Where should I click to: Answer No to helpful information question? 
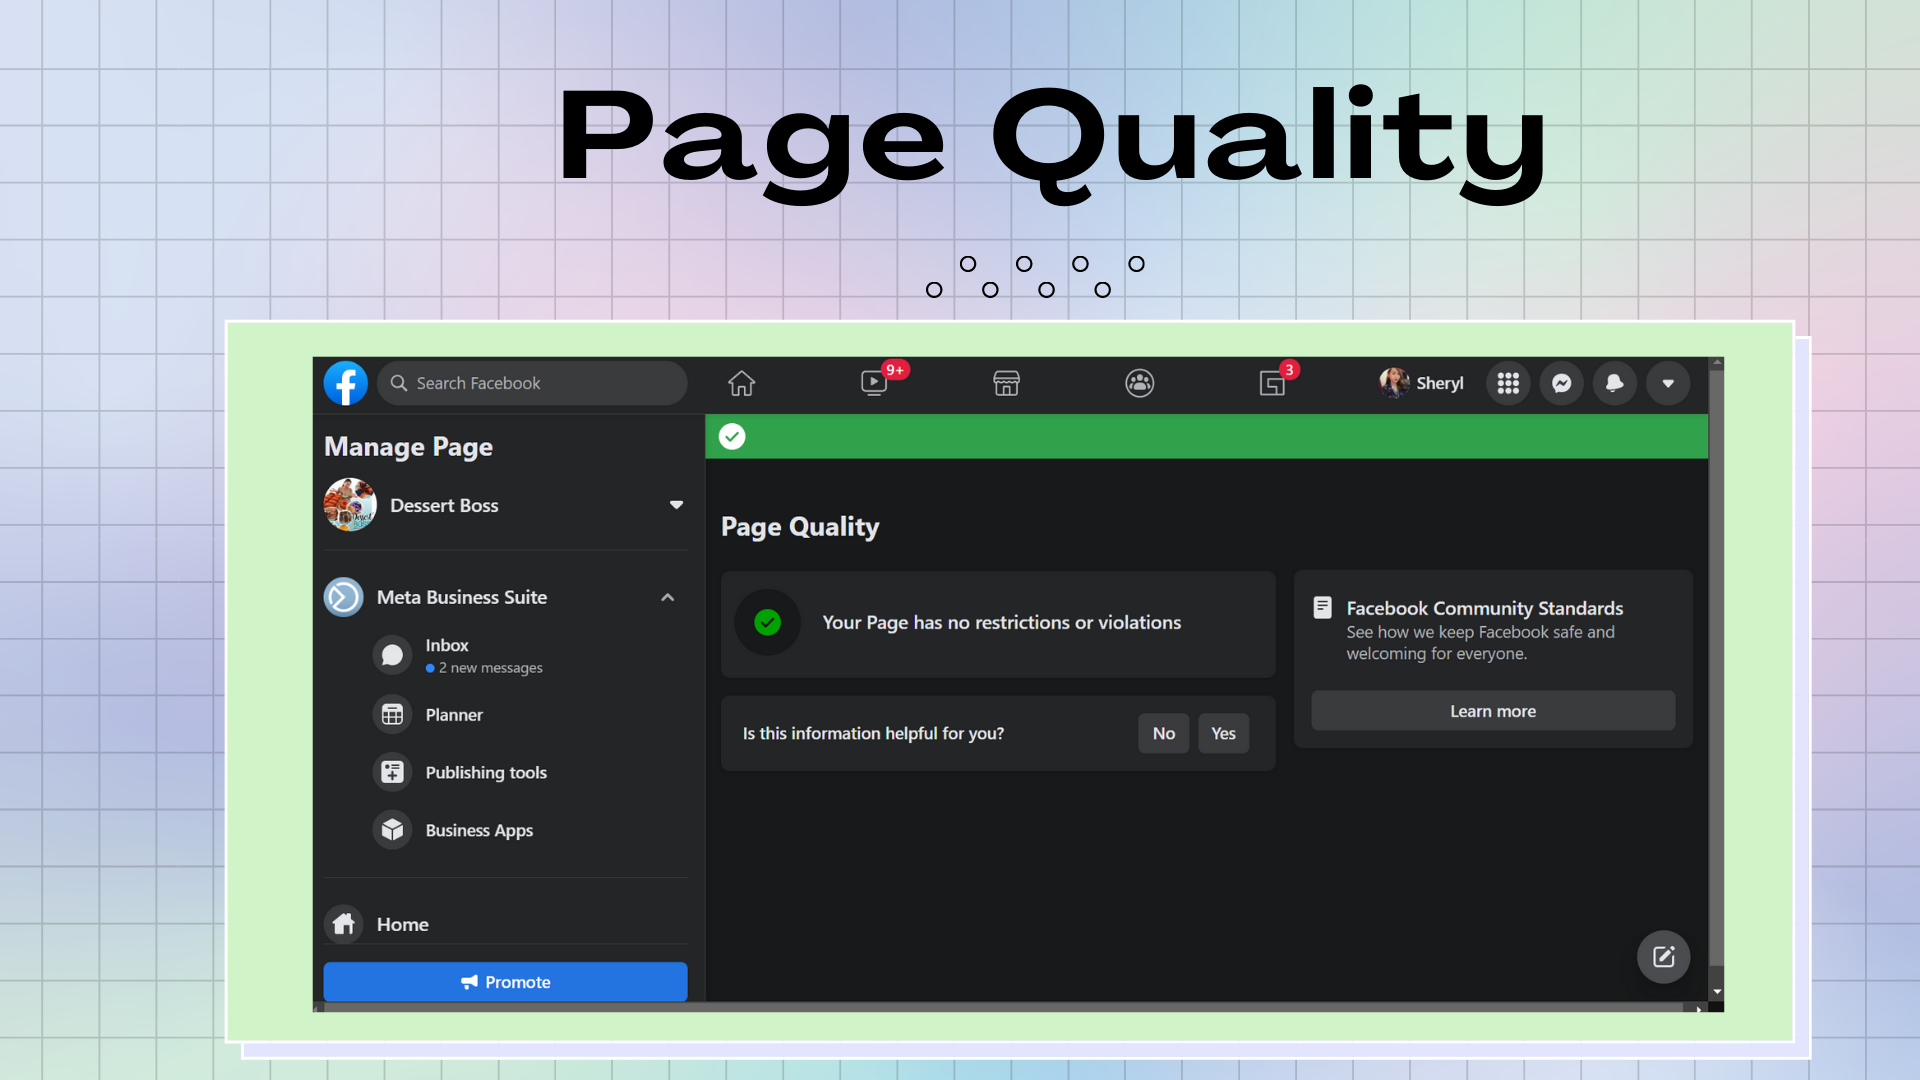(1163, 733)
